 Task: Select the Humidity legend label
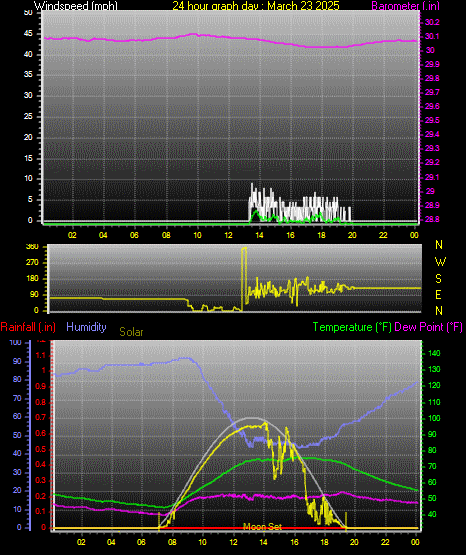pyautogui.click(x=86, y=327)
